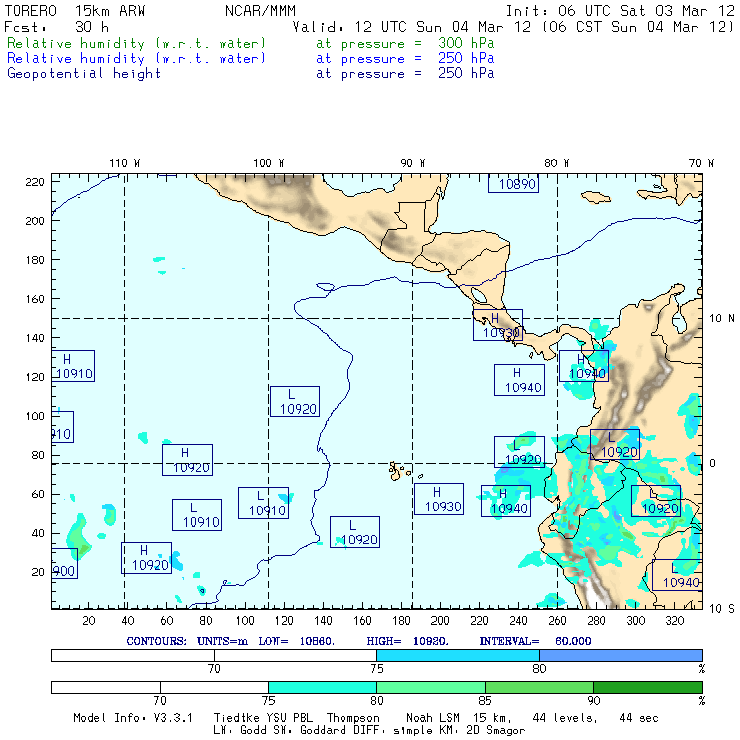
Task: Select the Geopotential height legend entry
Action: click(x=84, y=74)
